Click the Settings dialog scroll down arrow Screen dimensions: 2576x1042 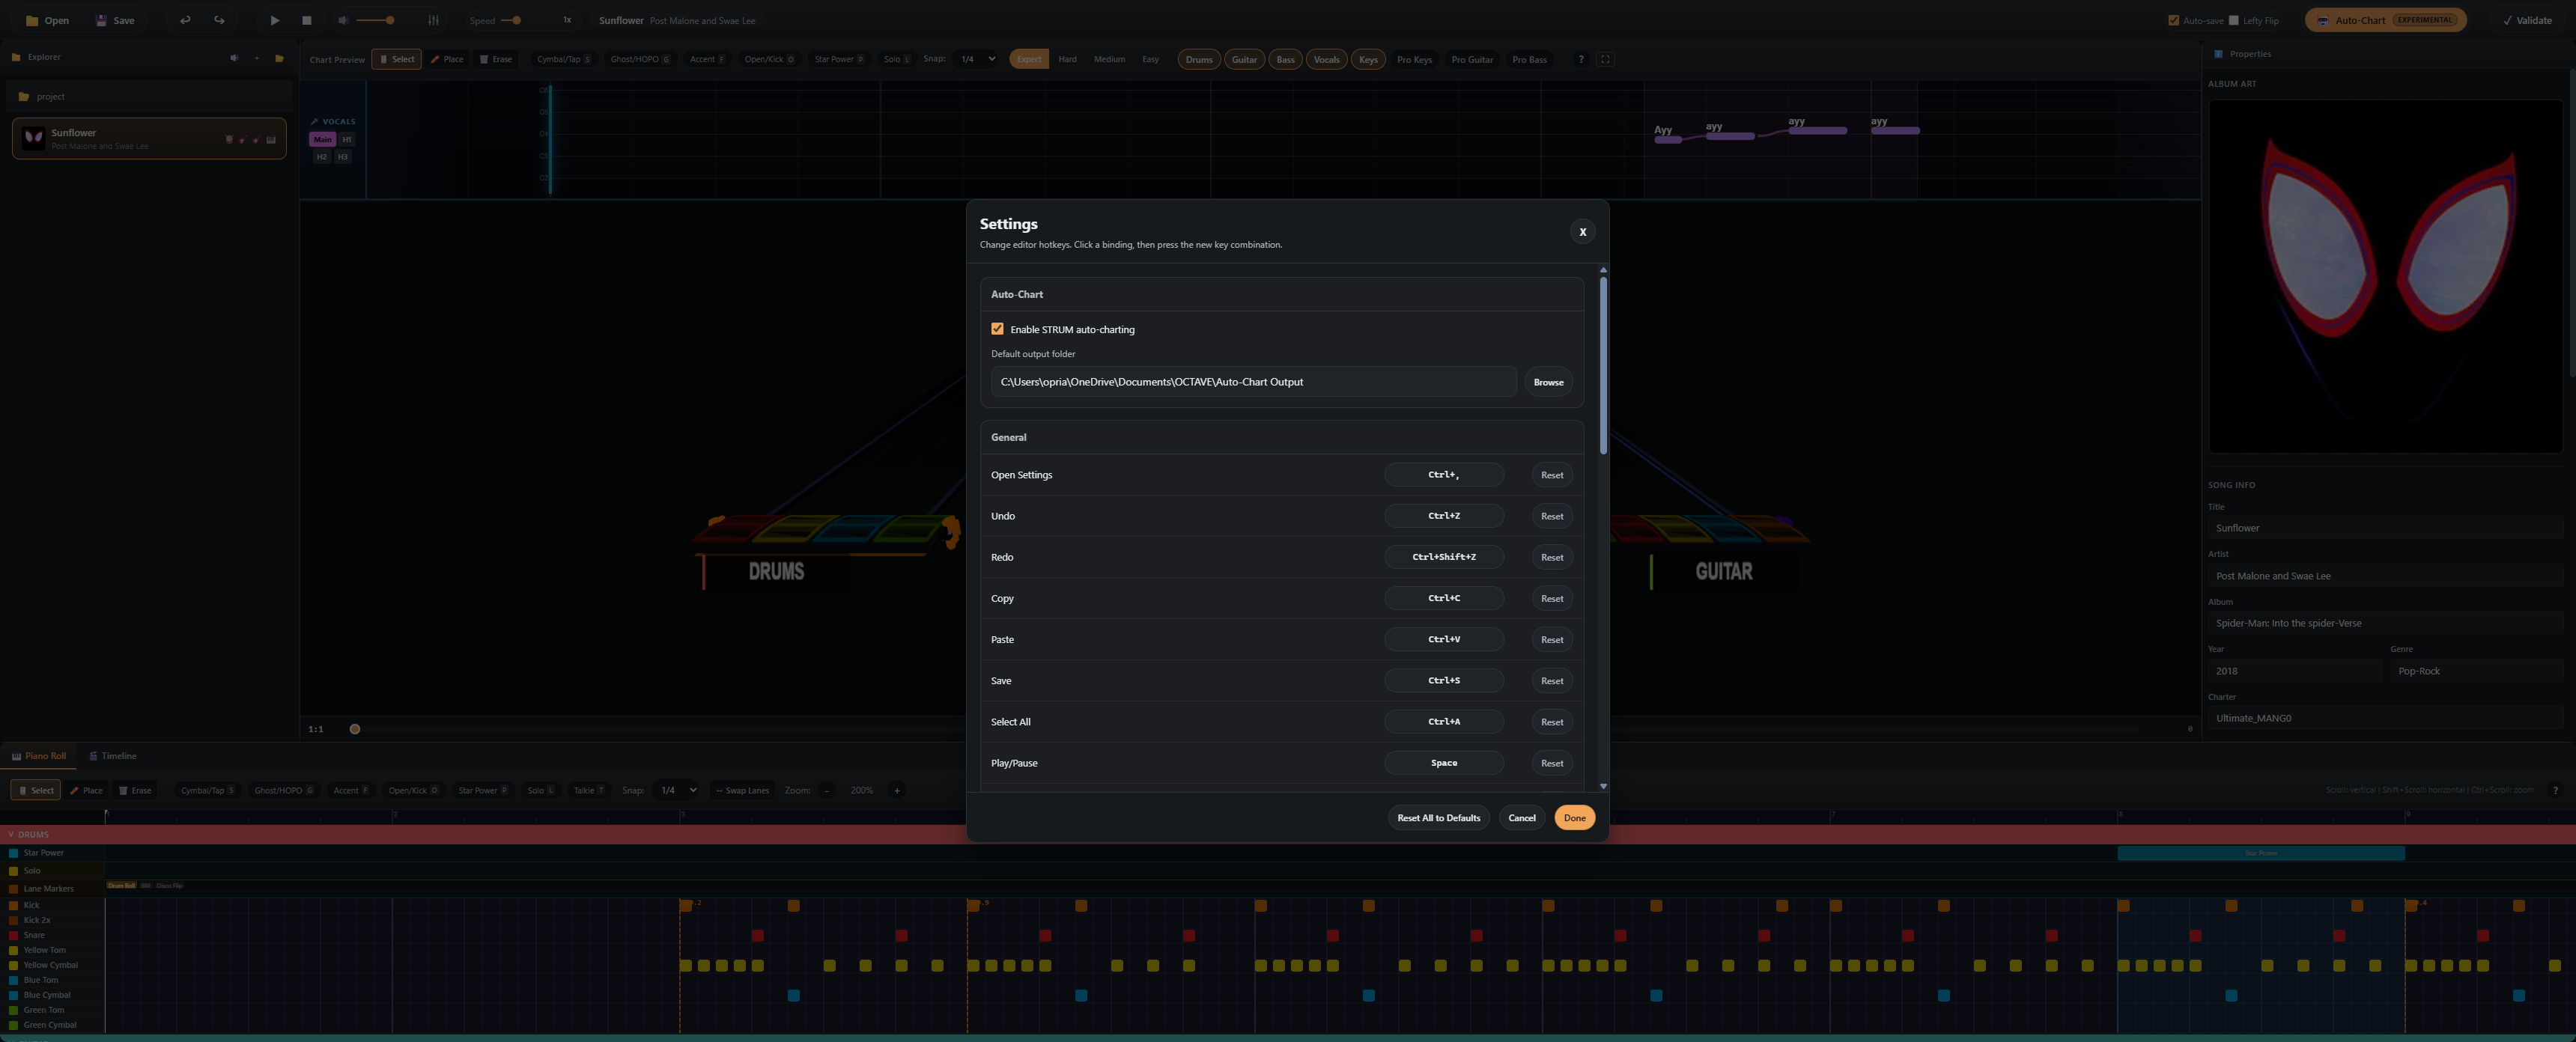[1603, 786]
